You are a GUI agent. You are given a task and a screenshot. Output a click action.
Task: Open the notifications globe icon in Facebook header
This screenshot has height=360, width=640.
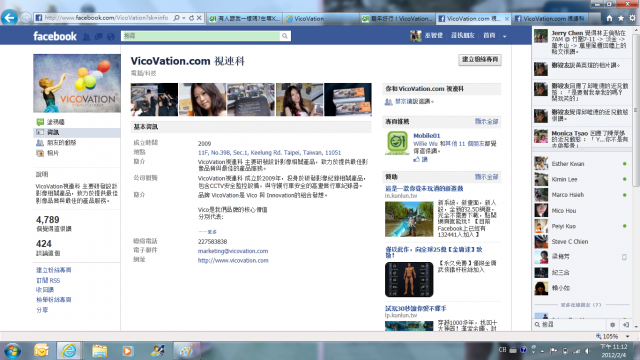click(111, 37)
